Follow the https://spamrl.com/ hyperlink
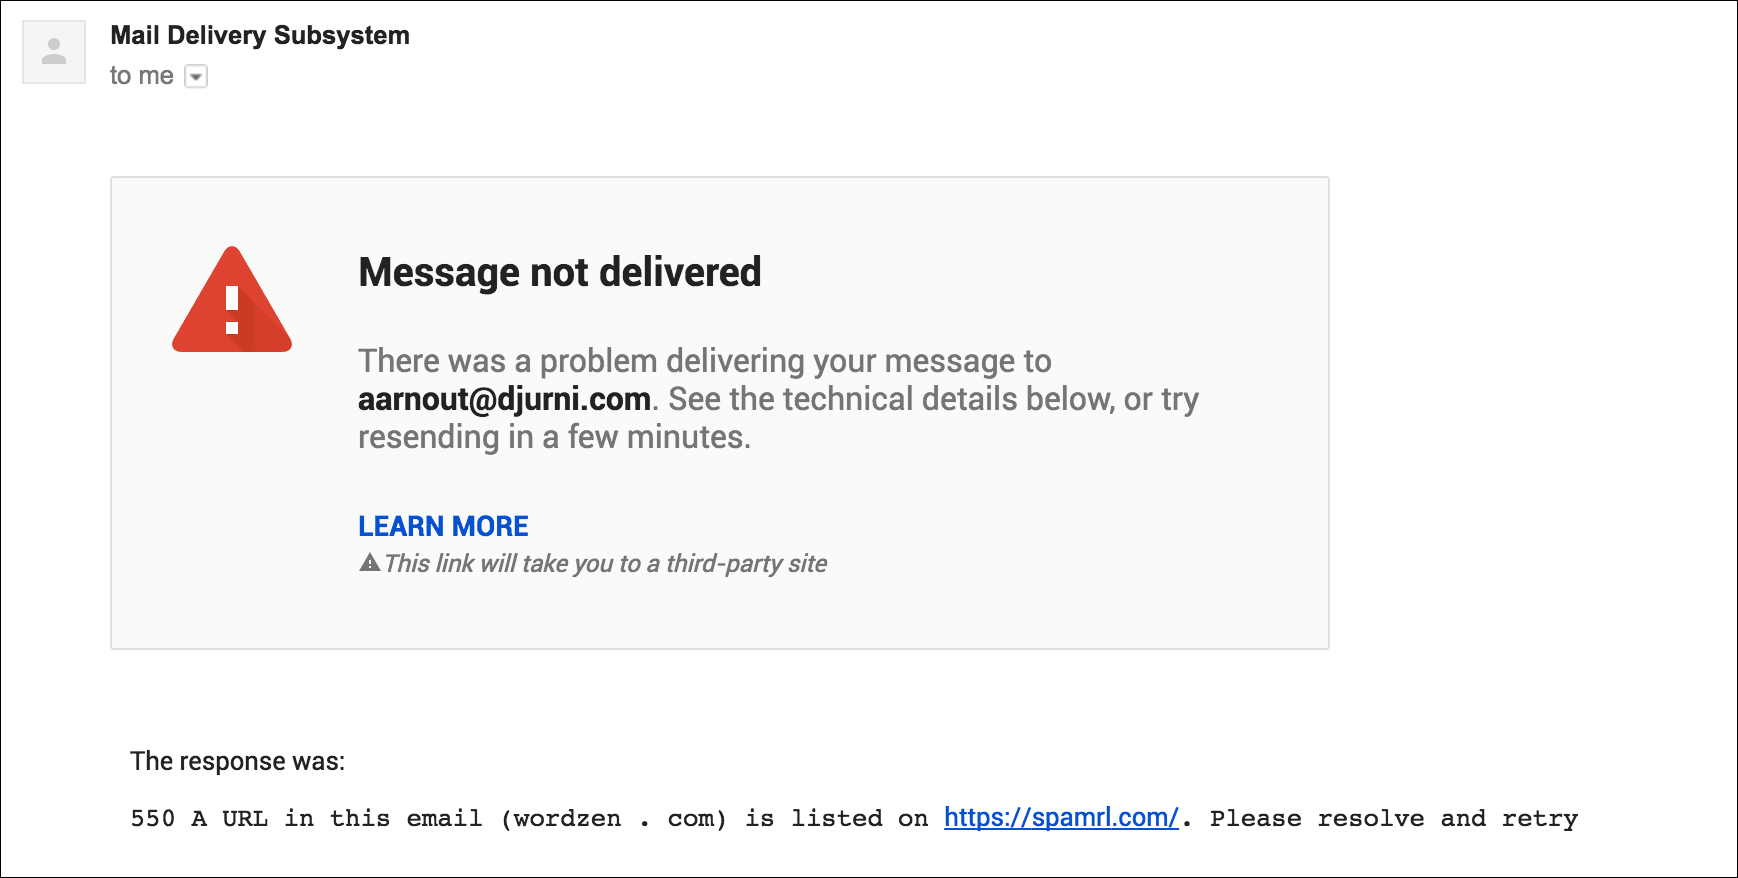Viewport: 1738px width, 878px height. [1061, 818]
